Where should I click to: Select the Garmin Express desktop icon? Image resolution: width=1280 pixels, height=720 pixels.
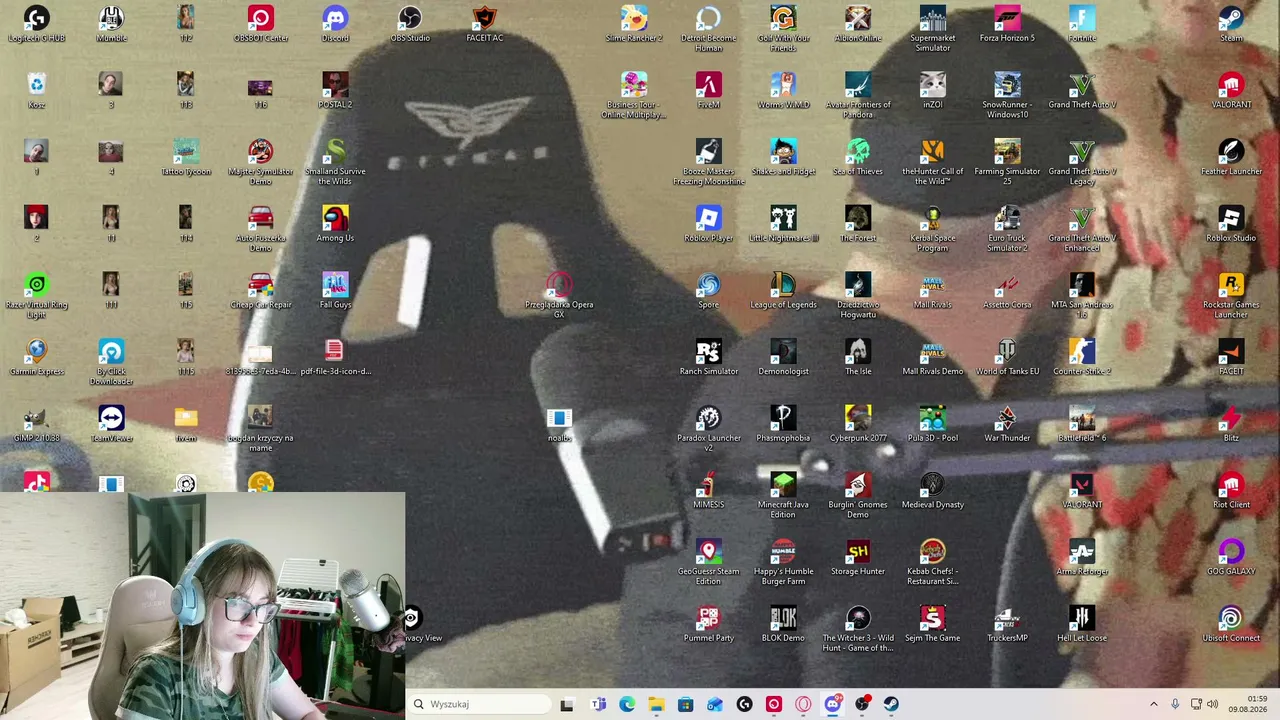(36, 358)
